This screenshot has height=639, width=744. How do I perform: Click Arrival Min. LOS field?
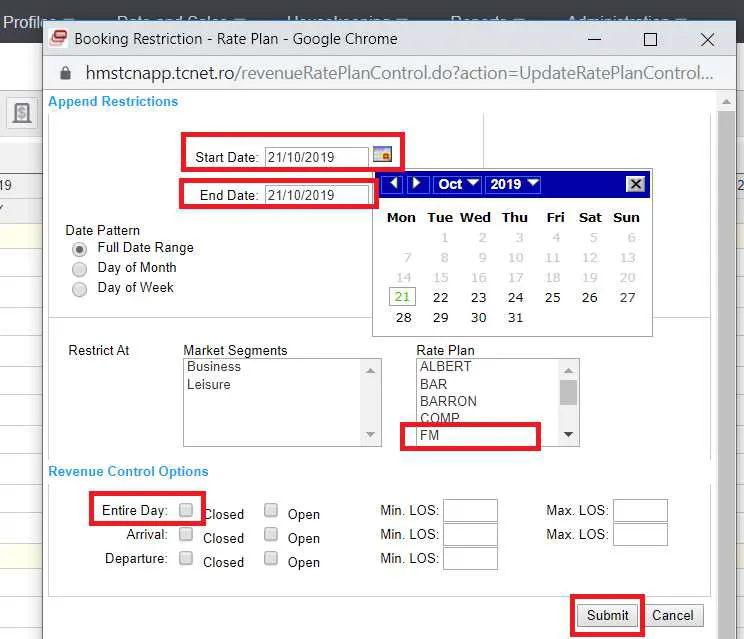(470, 535)
